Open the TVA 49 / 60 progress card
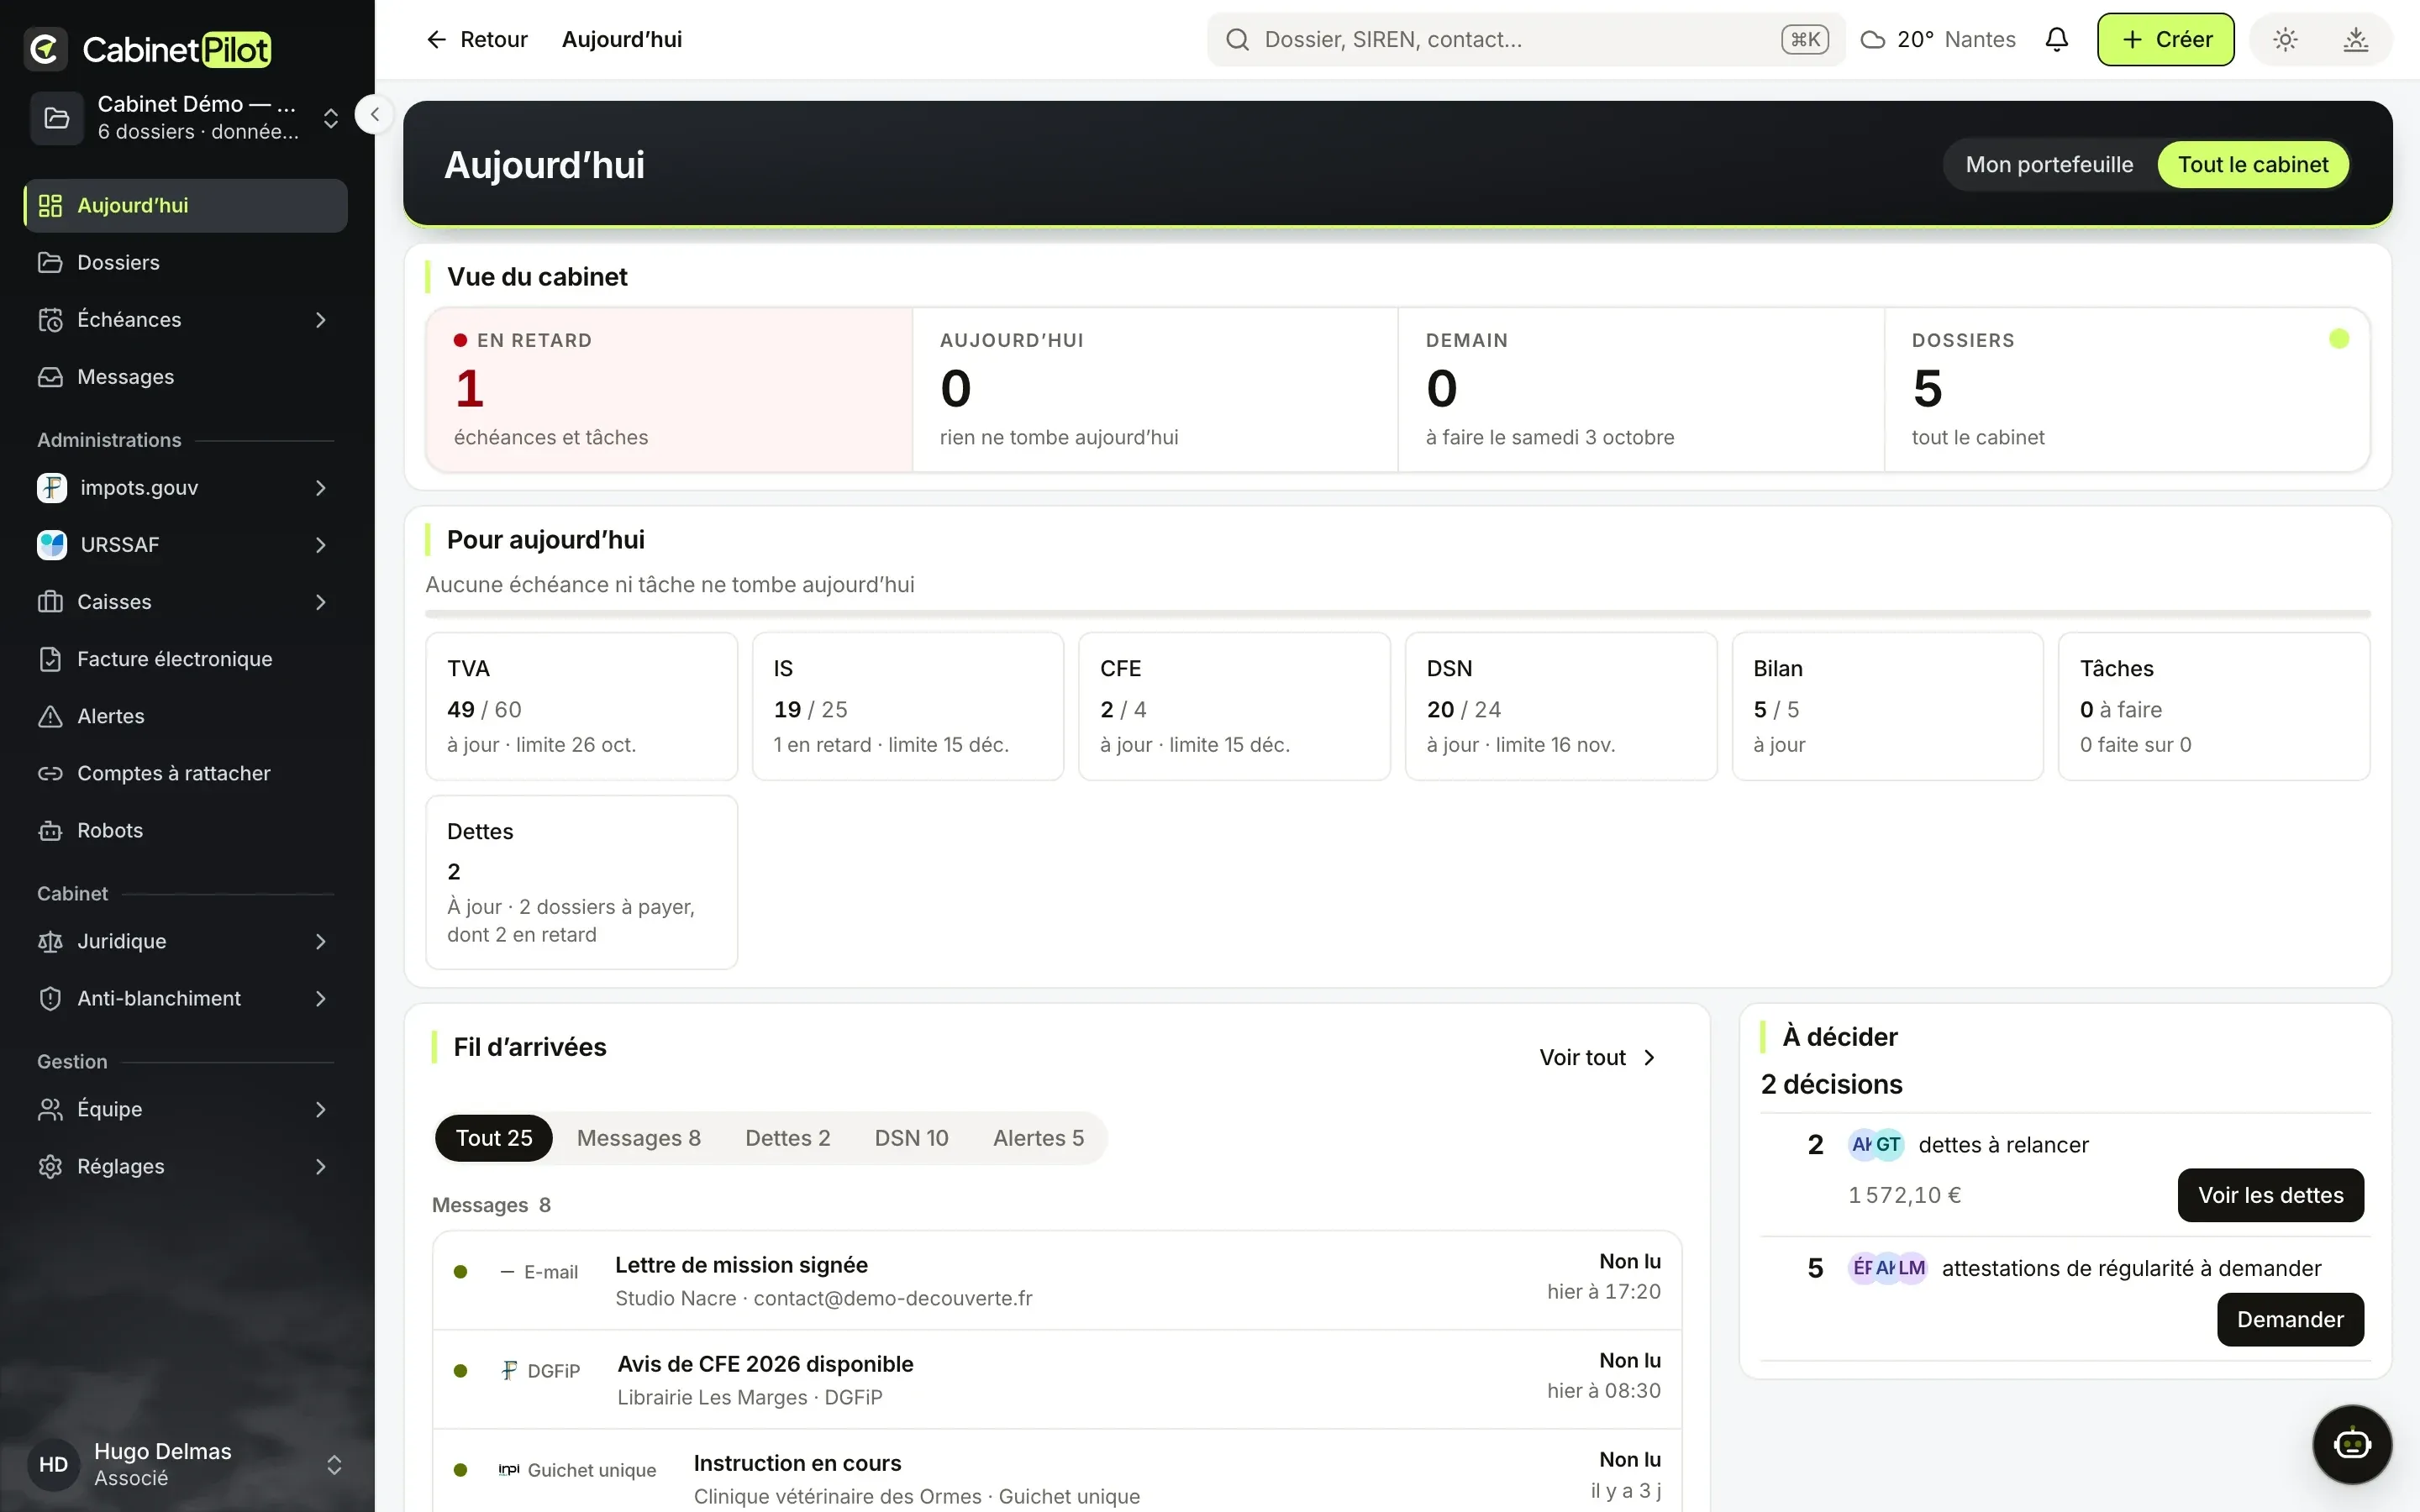This screenshot has width=2420, height=1512. 581,706
